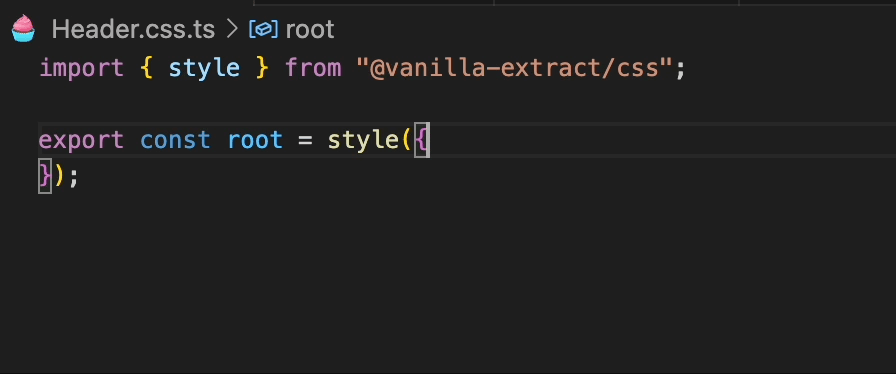Click the const keyword
896x374 pixels.
[x=175, y=140]
